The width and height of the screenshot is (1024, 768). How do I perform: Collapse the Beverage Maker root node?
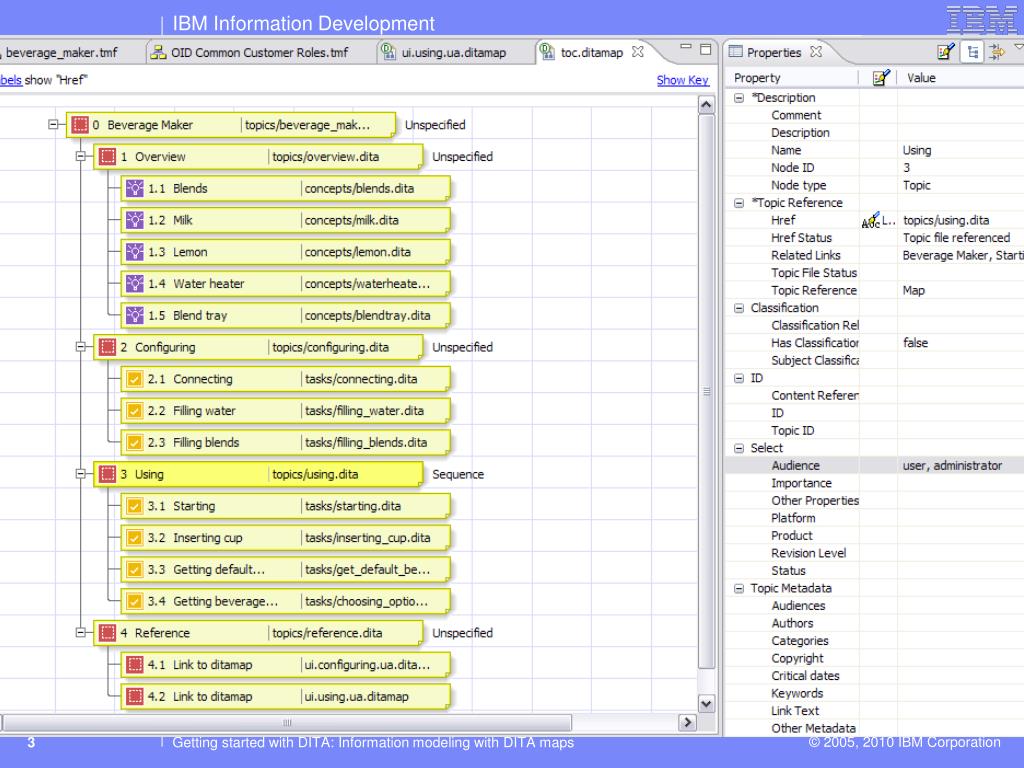53,124
